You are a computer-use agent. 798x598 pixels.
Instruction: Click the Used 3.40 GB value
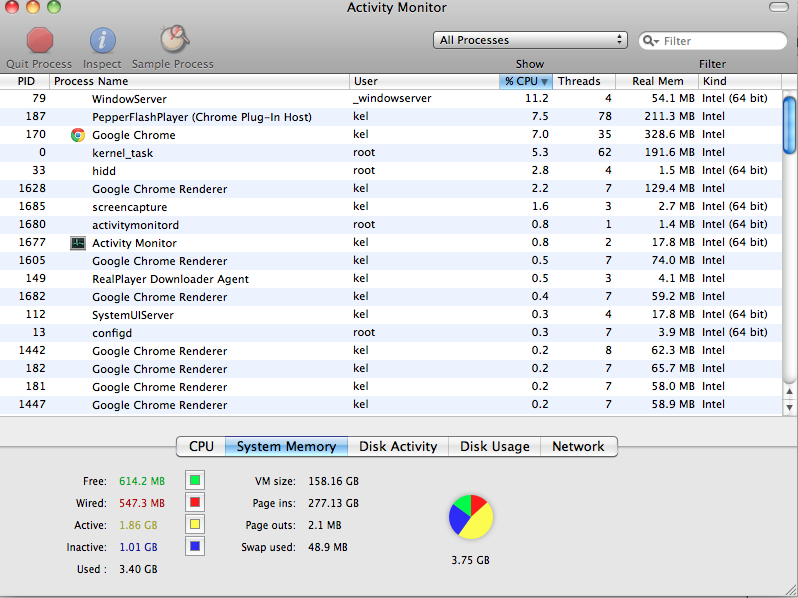[x=138, y=569]
